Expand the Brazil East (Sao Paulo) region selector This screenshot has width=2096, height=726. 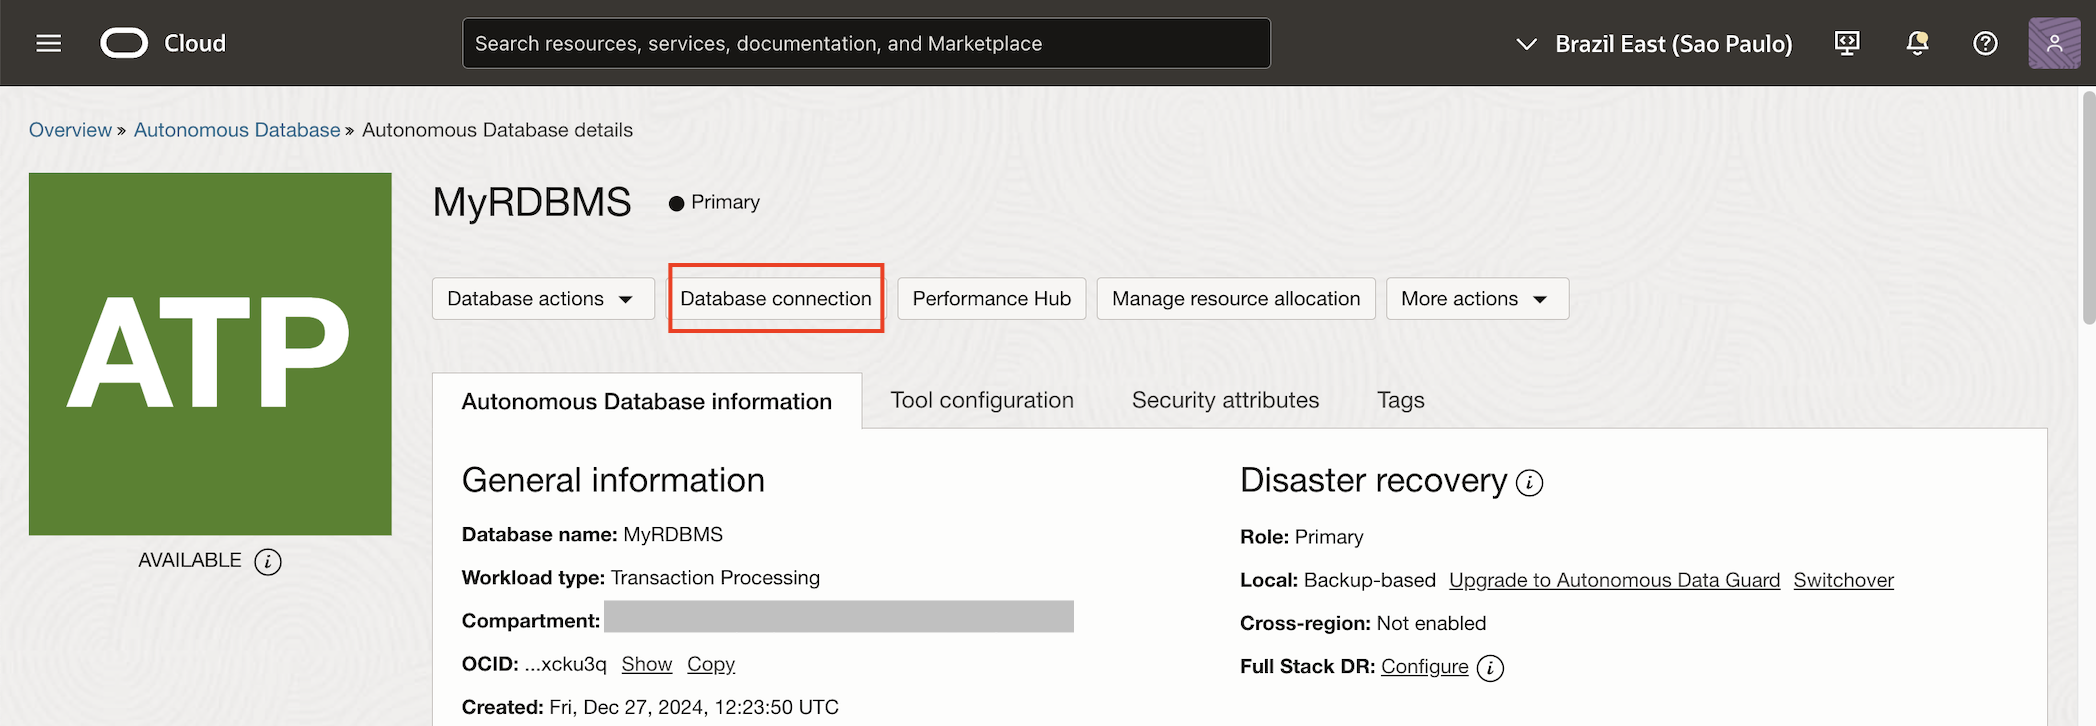pyautogui.click(x=1655, y=44)
